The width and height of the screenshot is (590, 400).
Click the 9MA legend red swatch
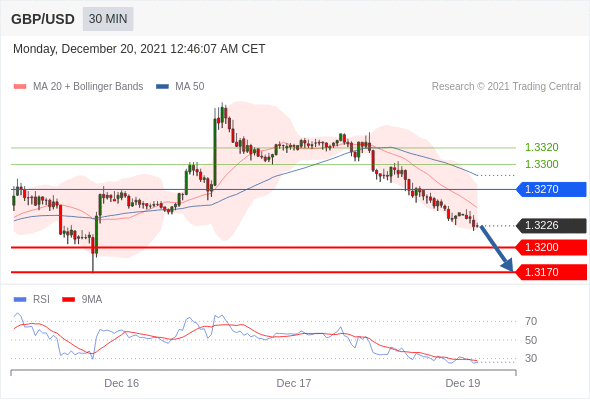click(68, 300)
